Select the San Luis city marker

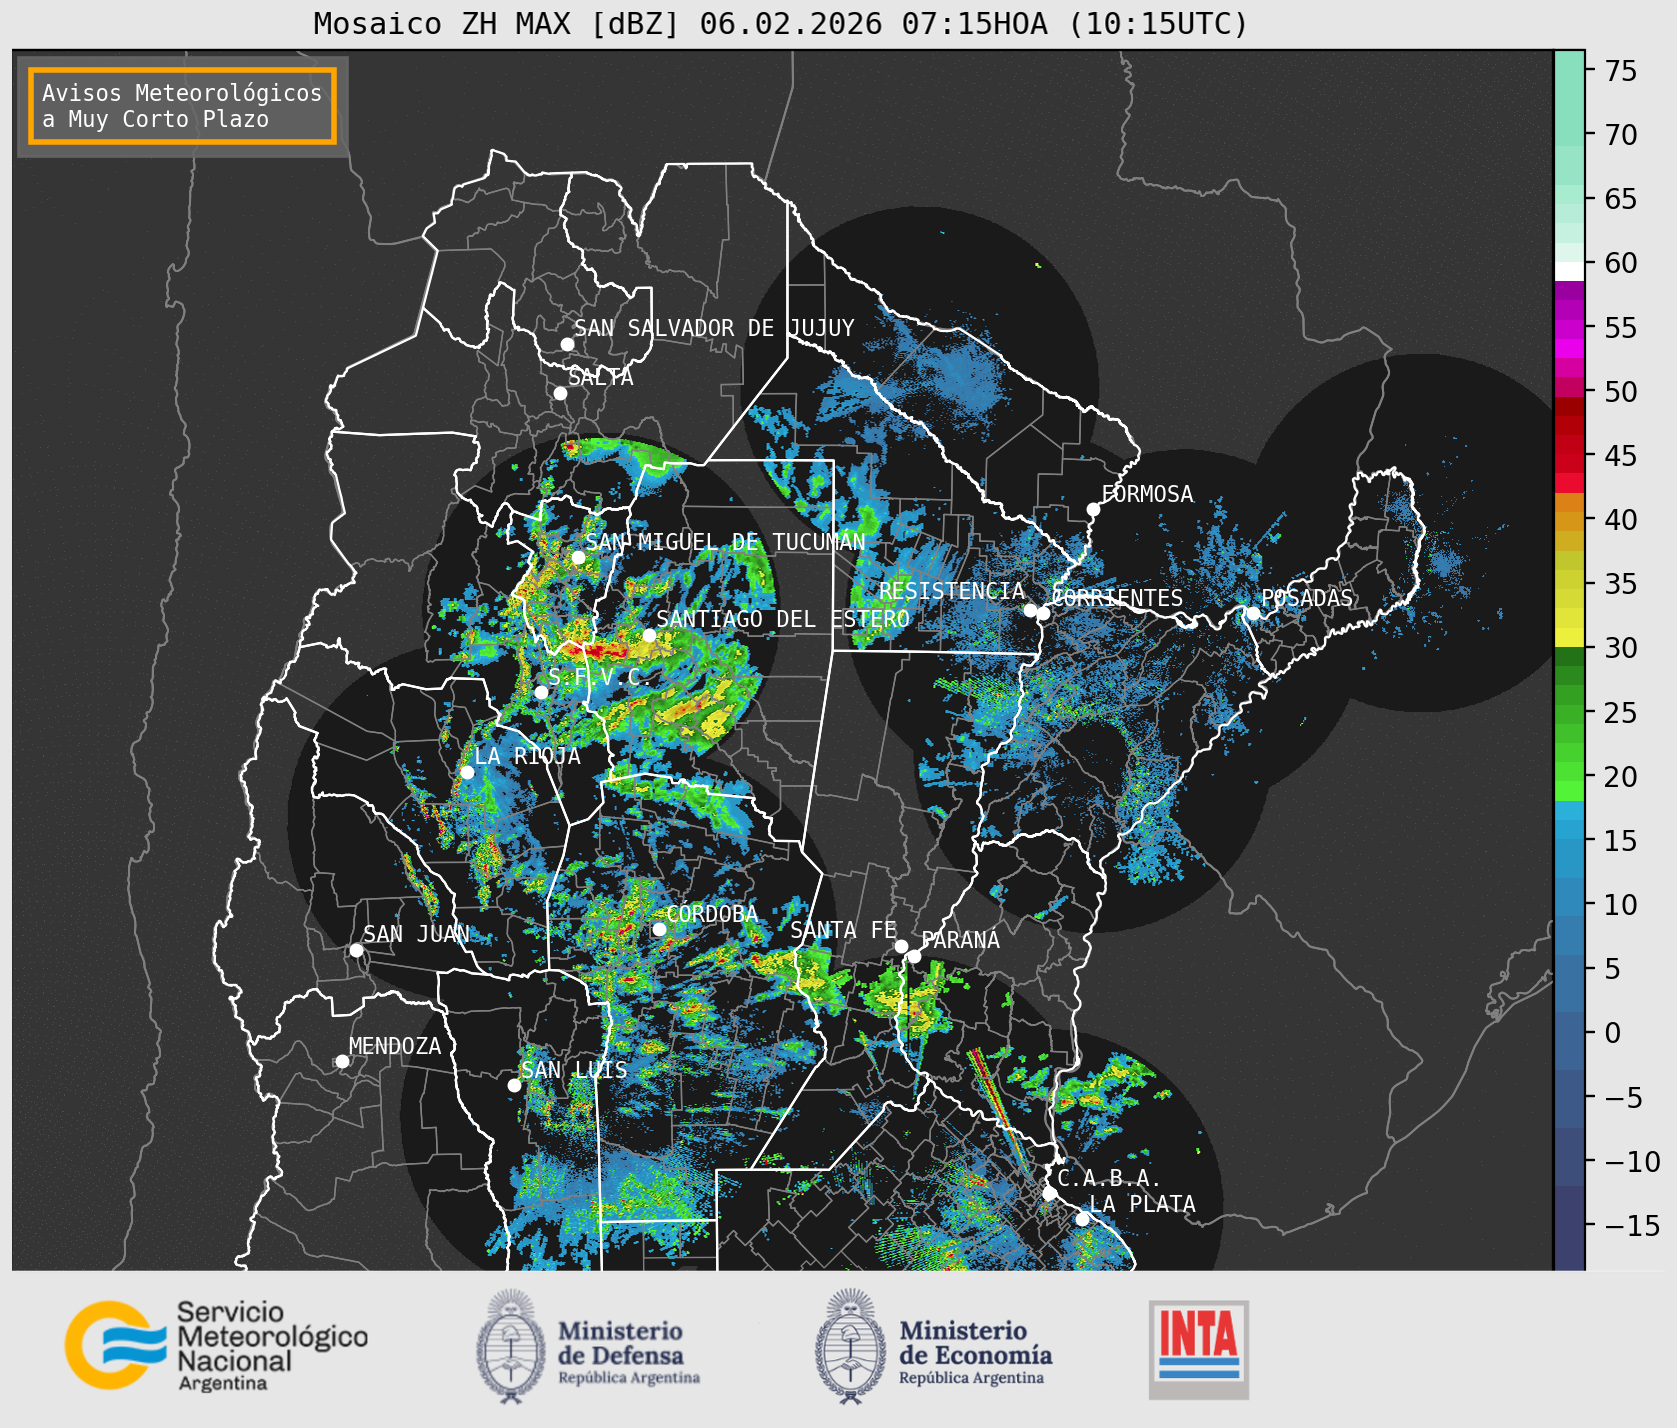514,1085
